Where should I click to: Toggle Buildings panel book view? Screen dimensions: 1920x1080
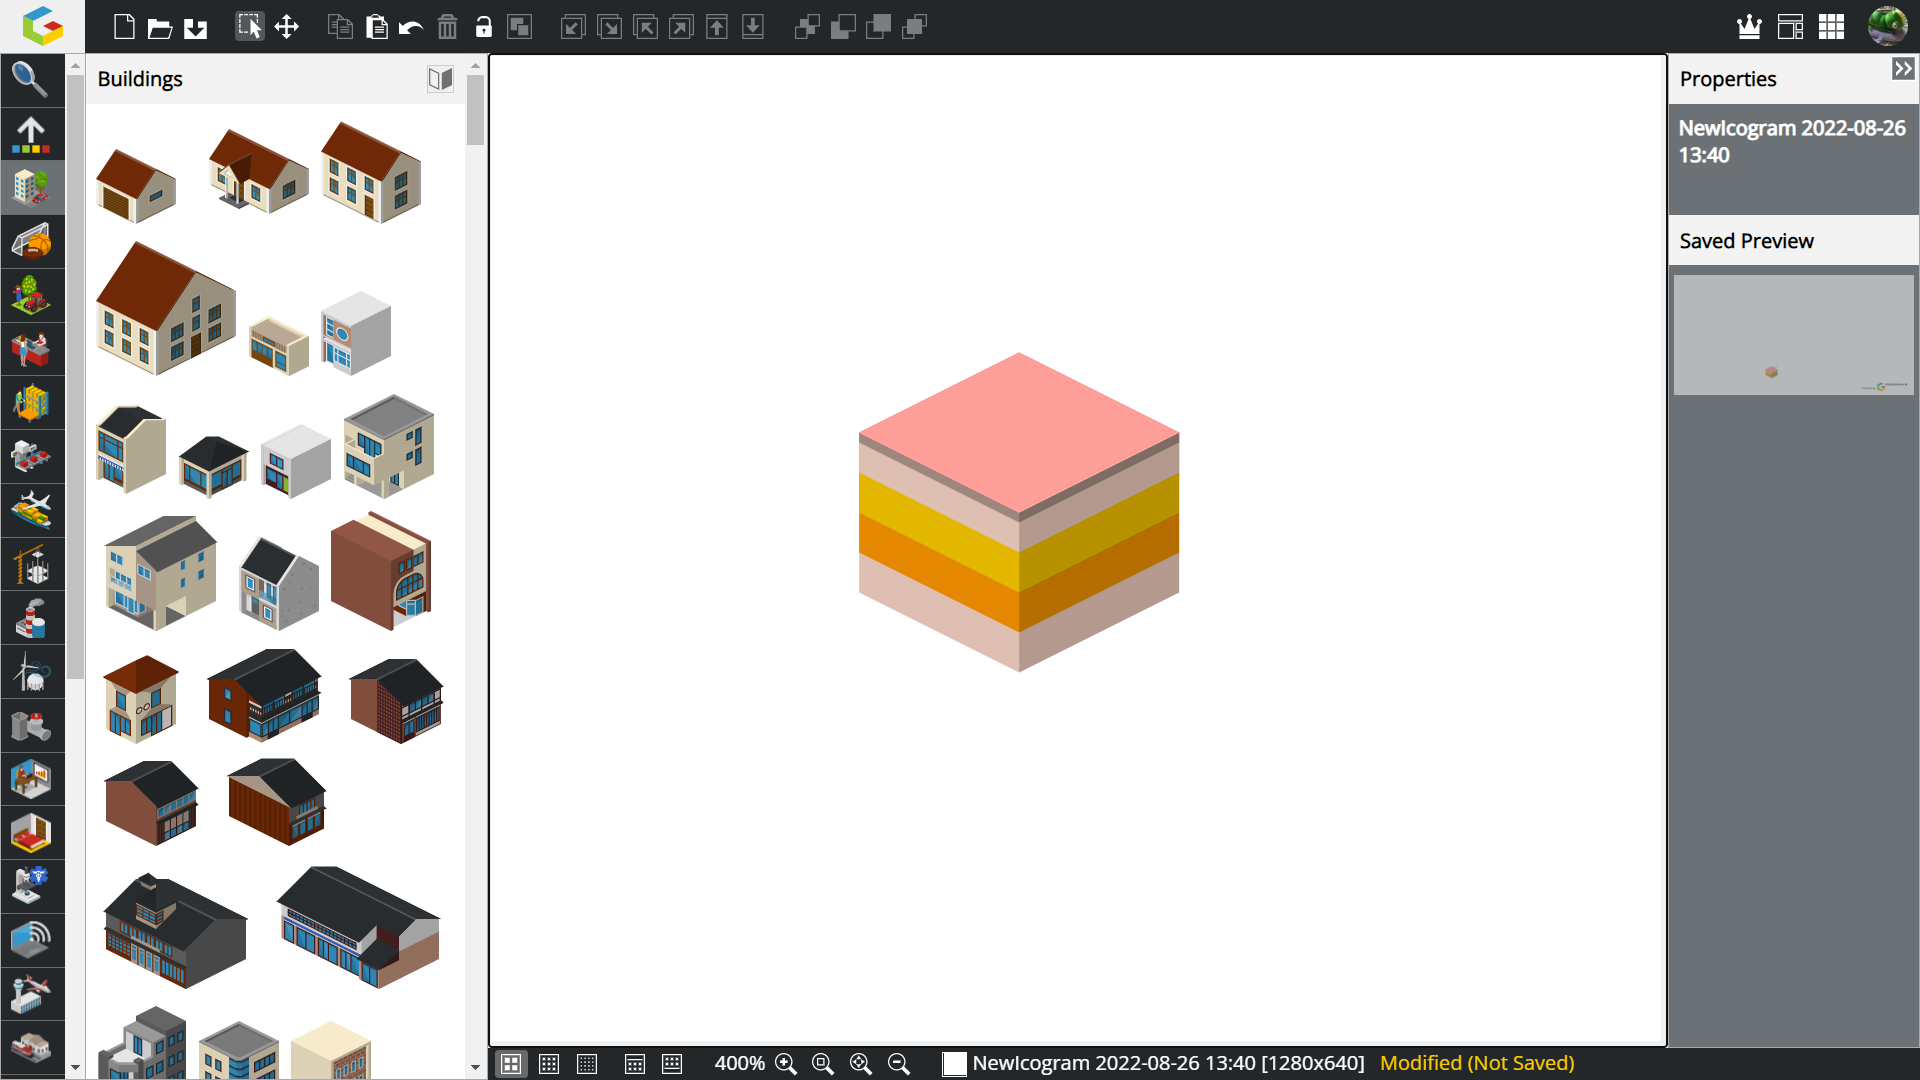pyautogui.click(x=440, y=79)
